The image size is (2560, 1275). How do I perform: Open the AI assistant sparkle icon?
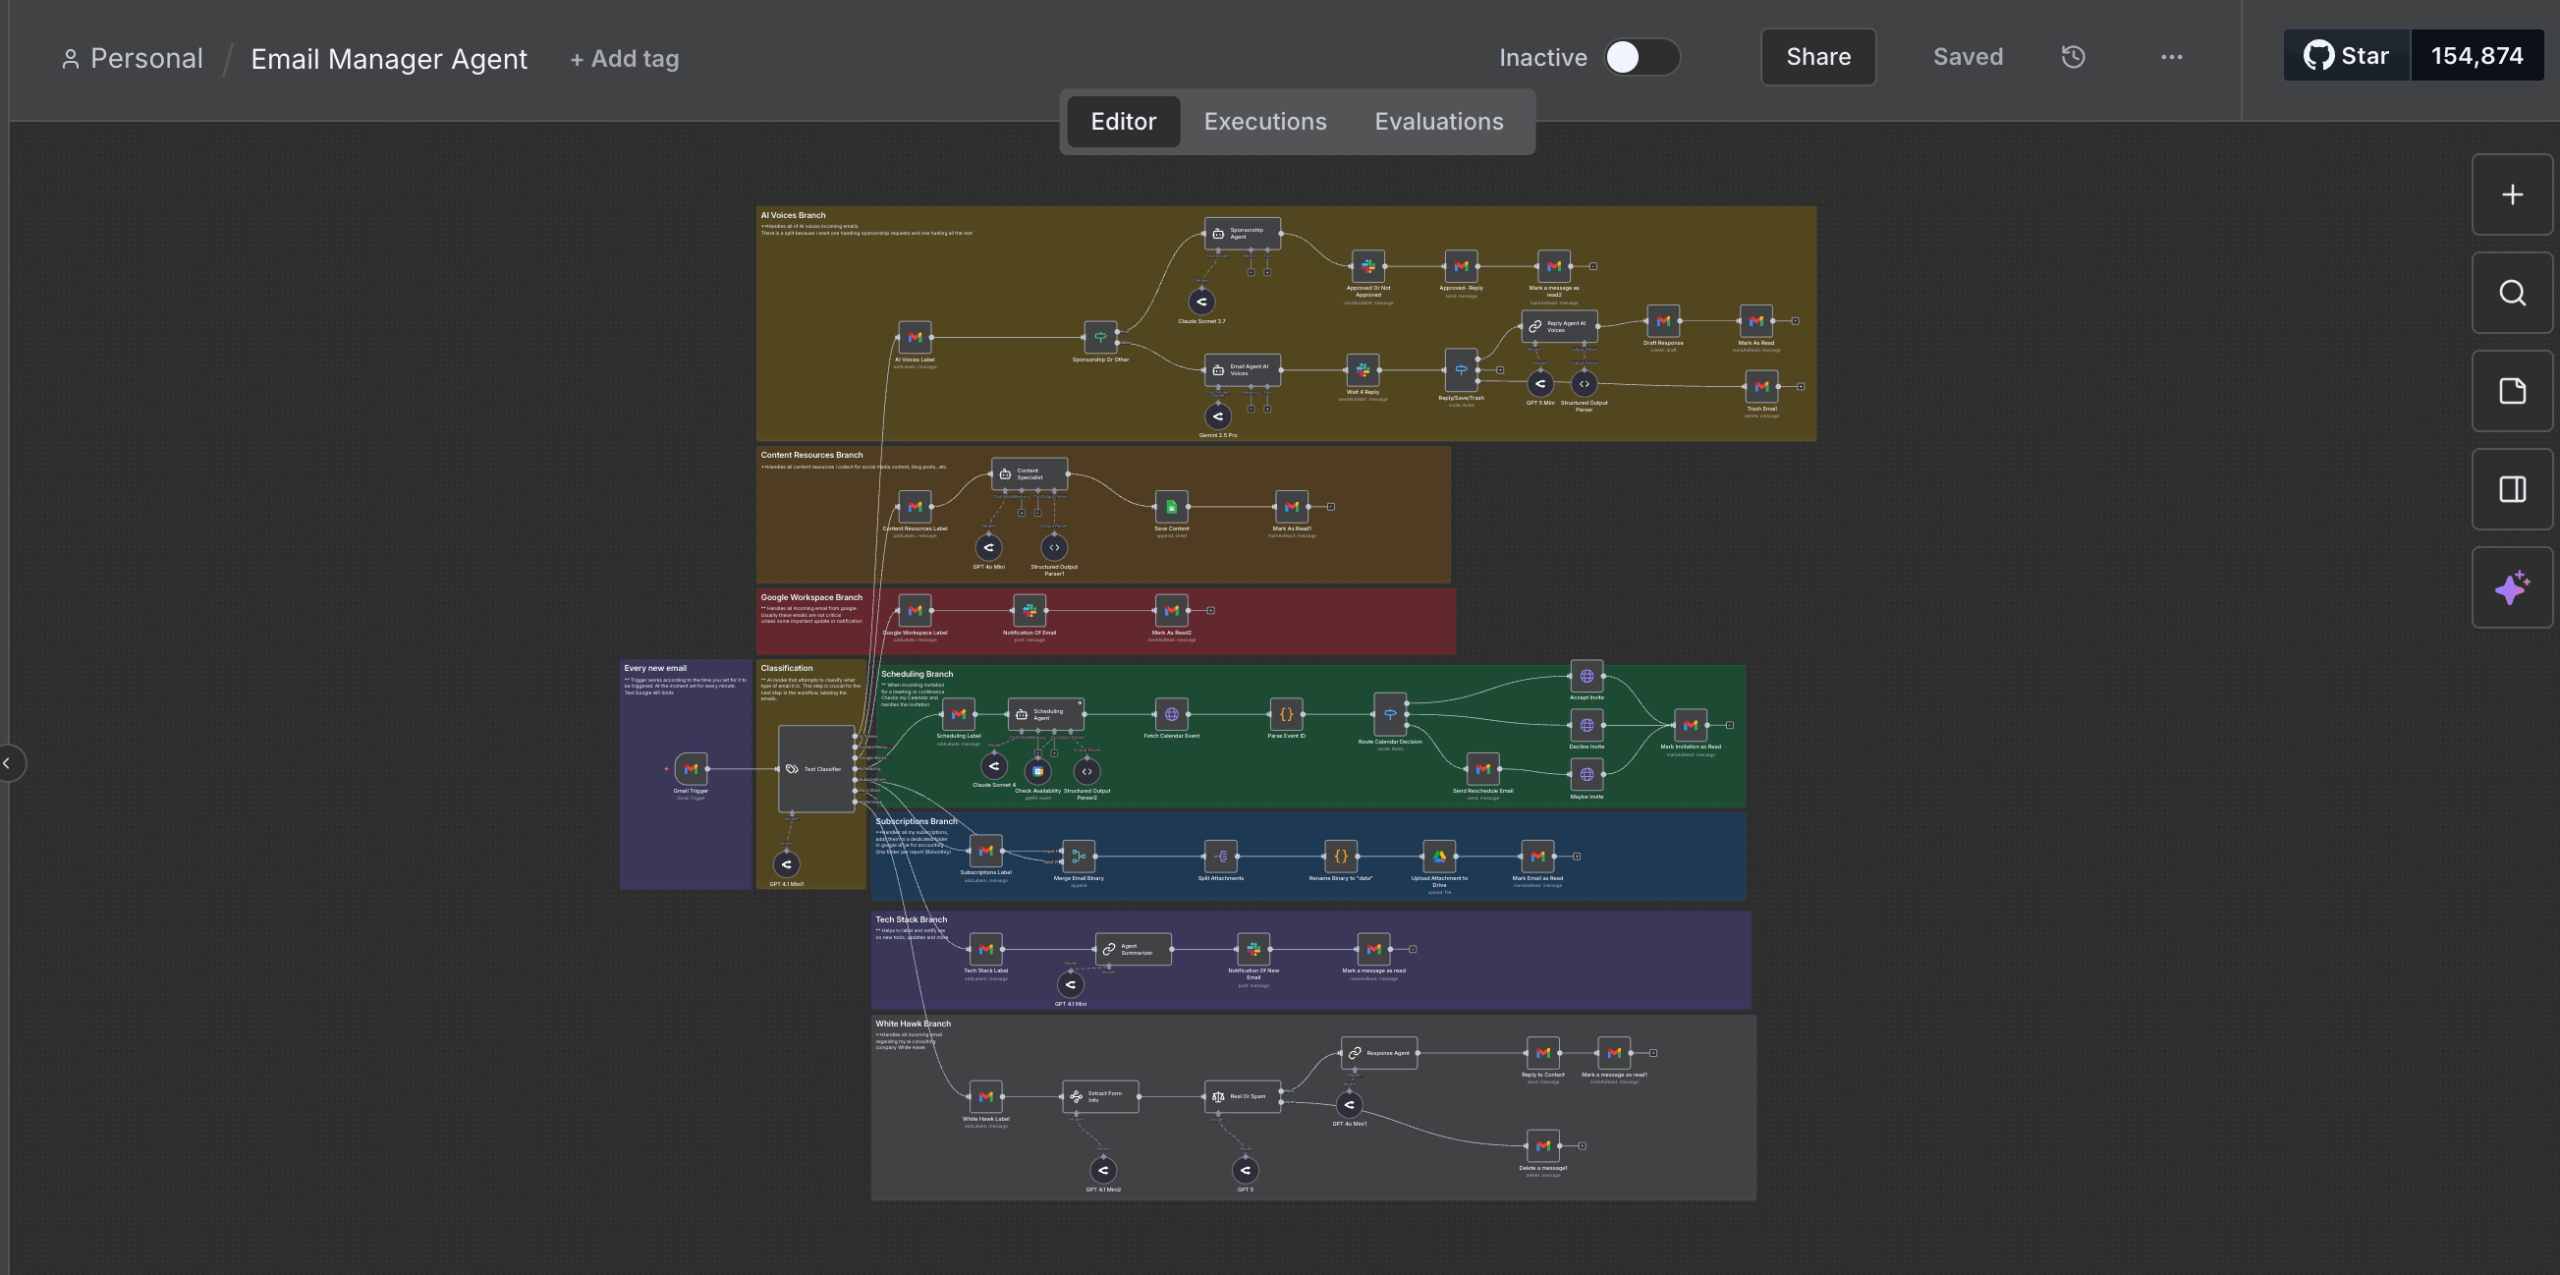tap(2511, 588)
